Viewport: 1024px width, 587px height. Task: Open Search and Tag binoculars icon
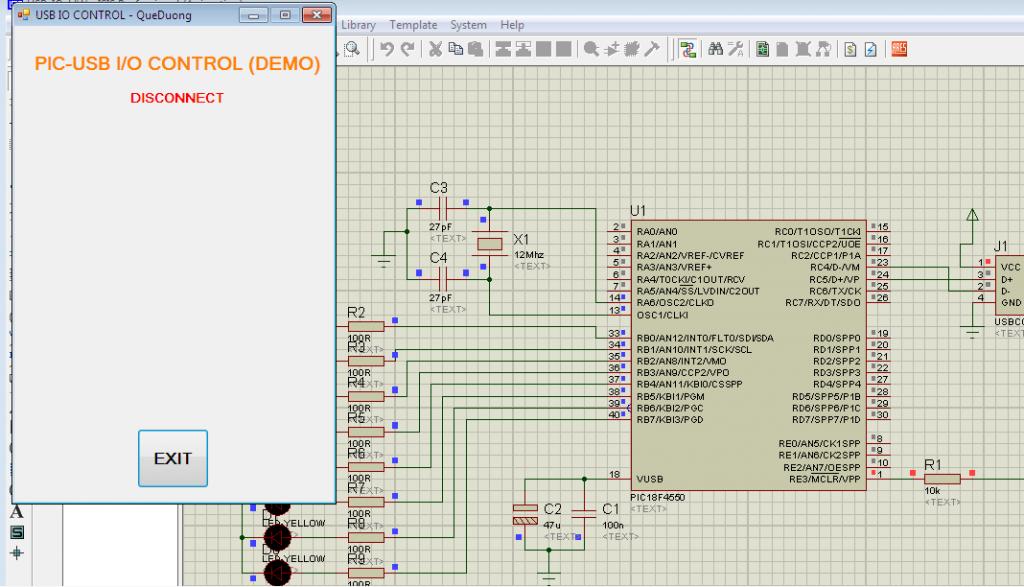click(716, 49)
